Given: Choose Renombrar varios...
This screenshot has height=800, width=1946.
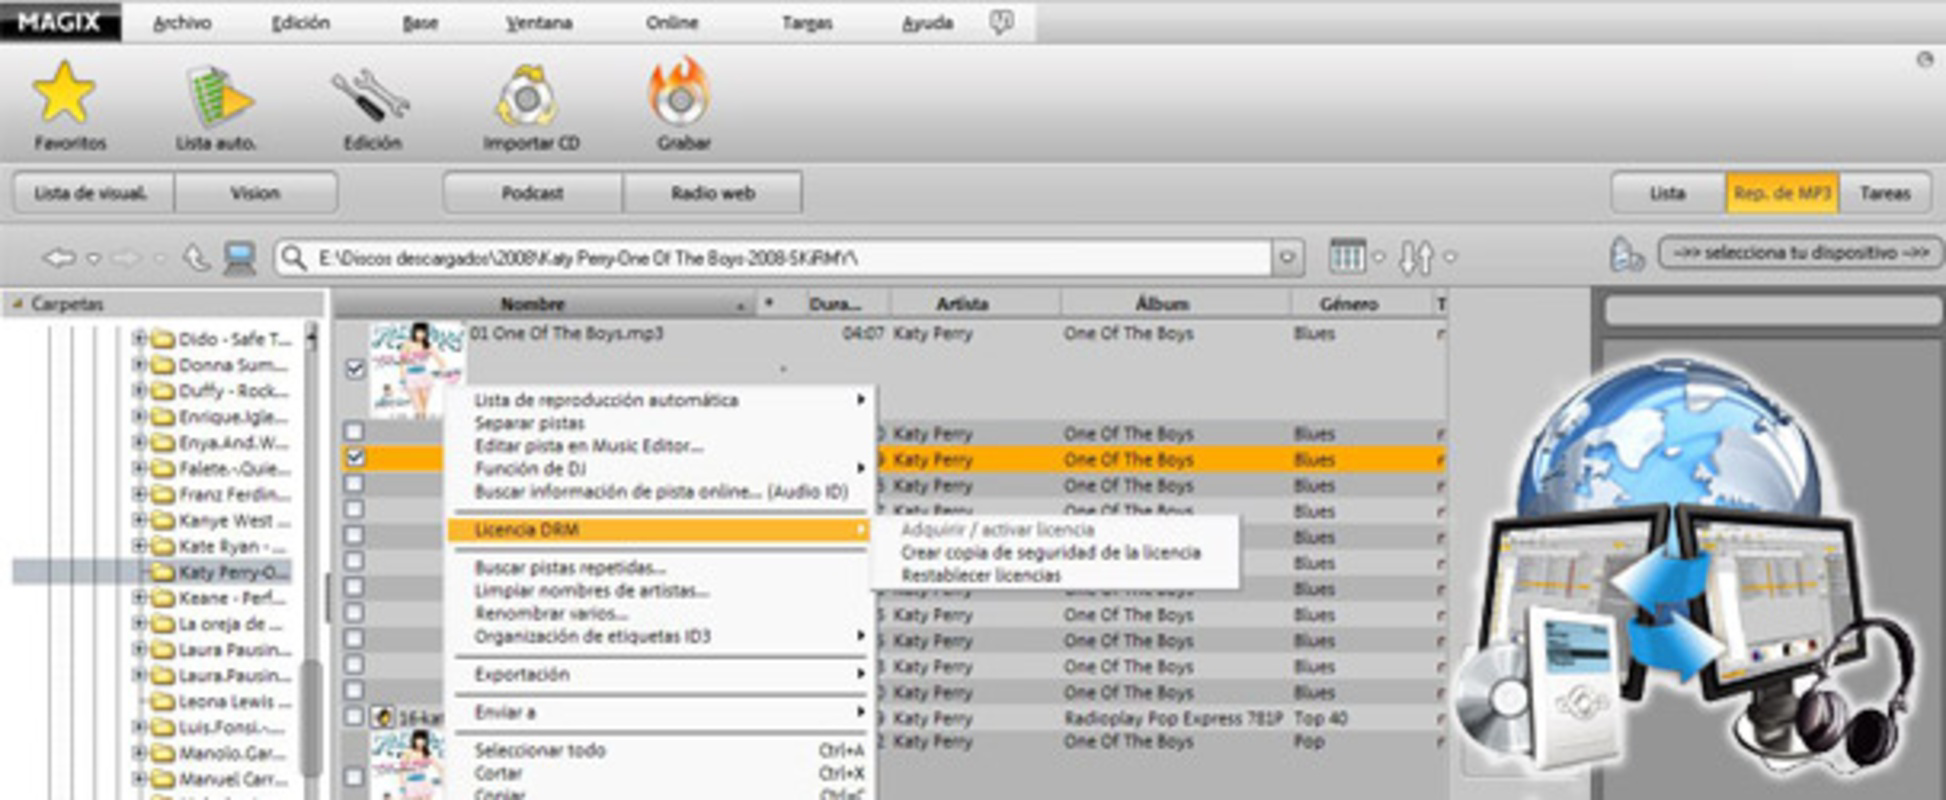Looking at the screenshot, I should pyautogui.click(x=551, y=613).
